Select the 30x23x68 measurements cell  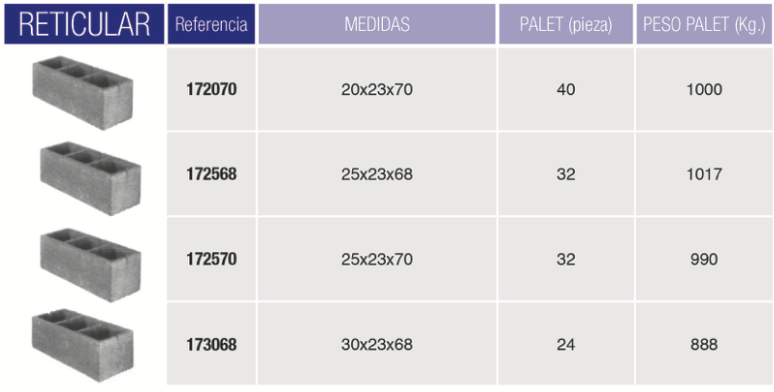pos(377,344)
